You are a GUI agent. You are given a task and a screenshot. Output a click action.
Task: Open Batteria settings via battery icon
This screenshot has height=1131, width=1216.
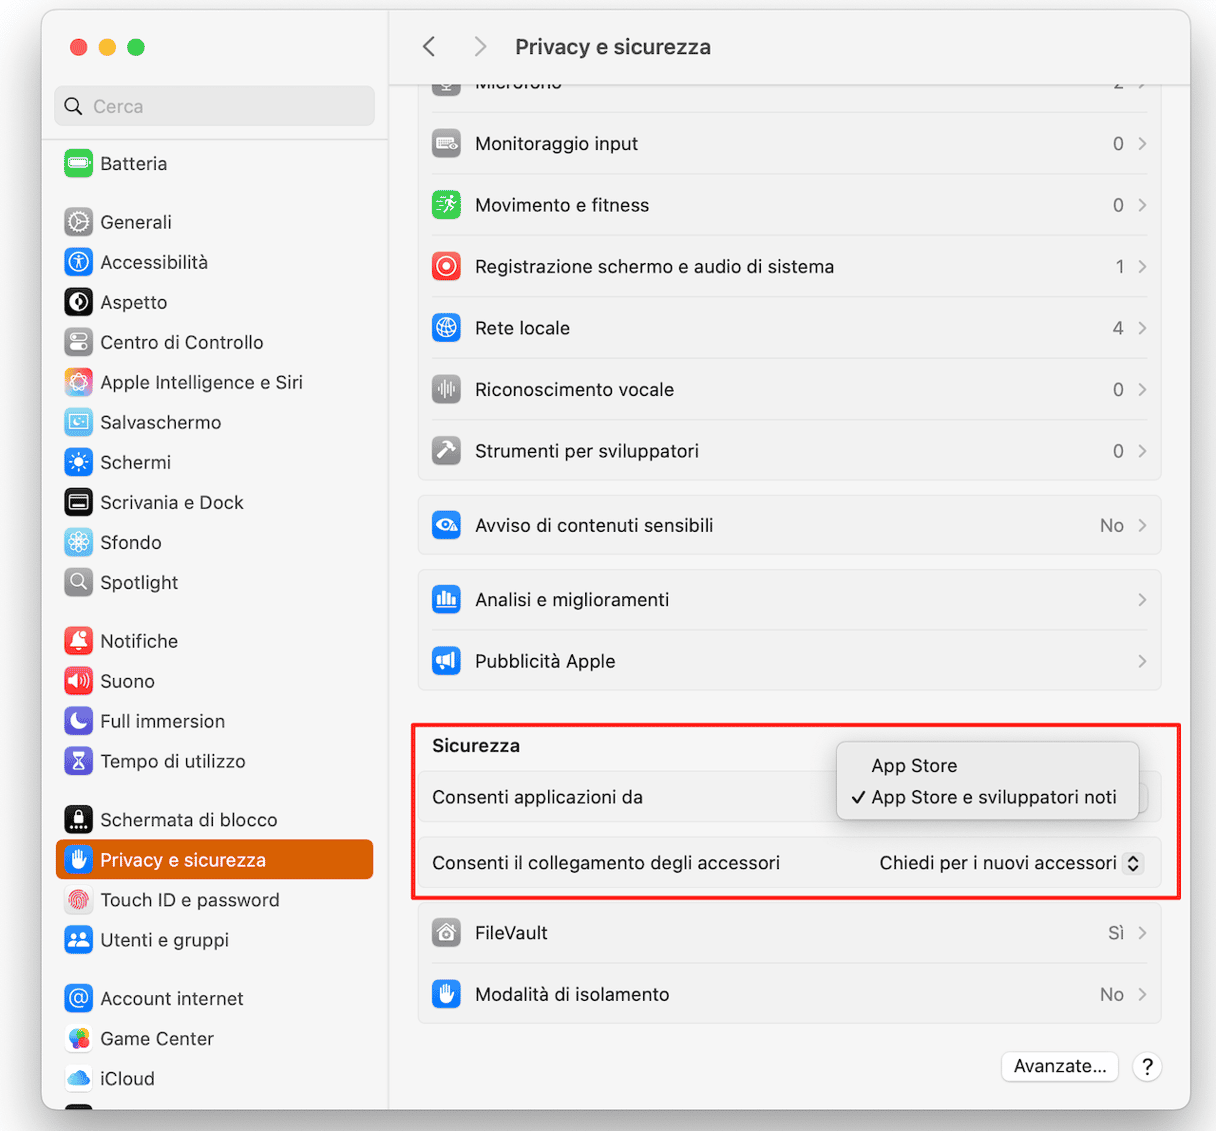[78, 163]
